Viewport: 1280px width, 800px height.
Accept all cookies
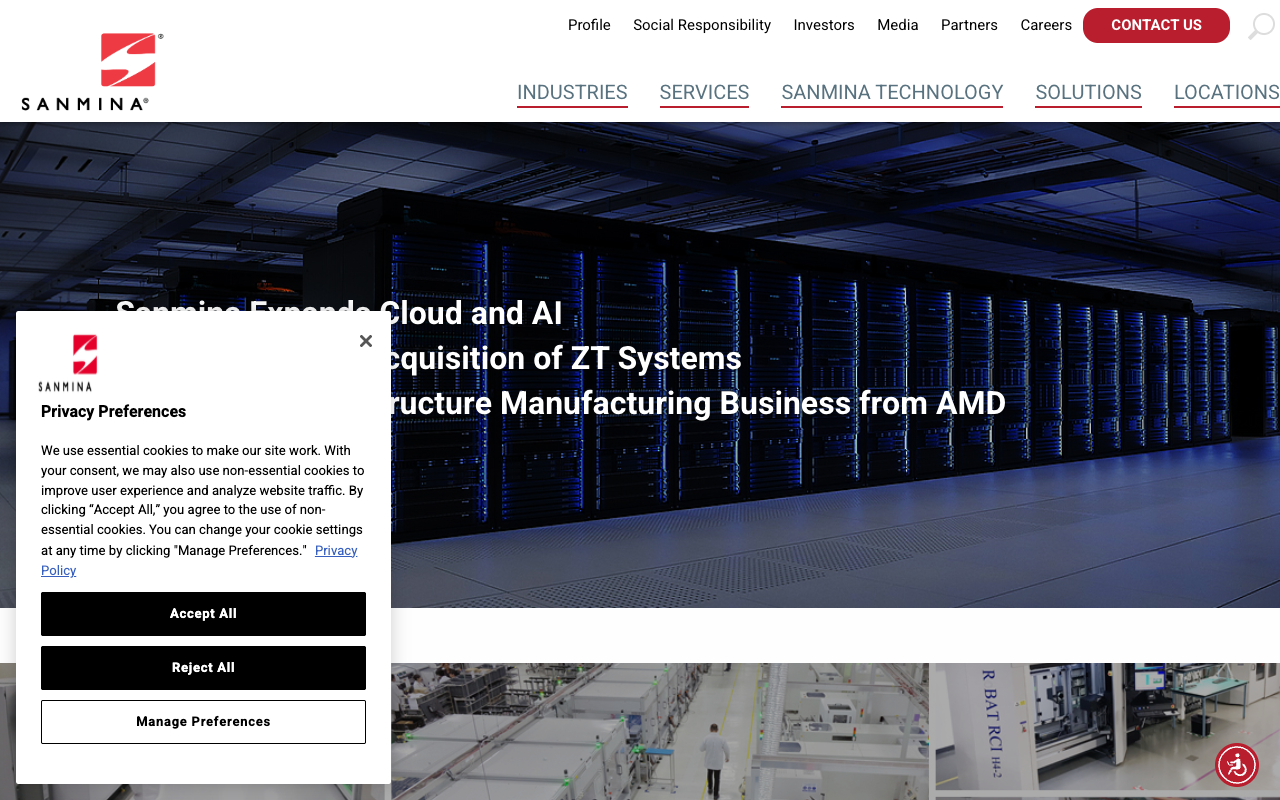point(203,614)
